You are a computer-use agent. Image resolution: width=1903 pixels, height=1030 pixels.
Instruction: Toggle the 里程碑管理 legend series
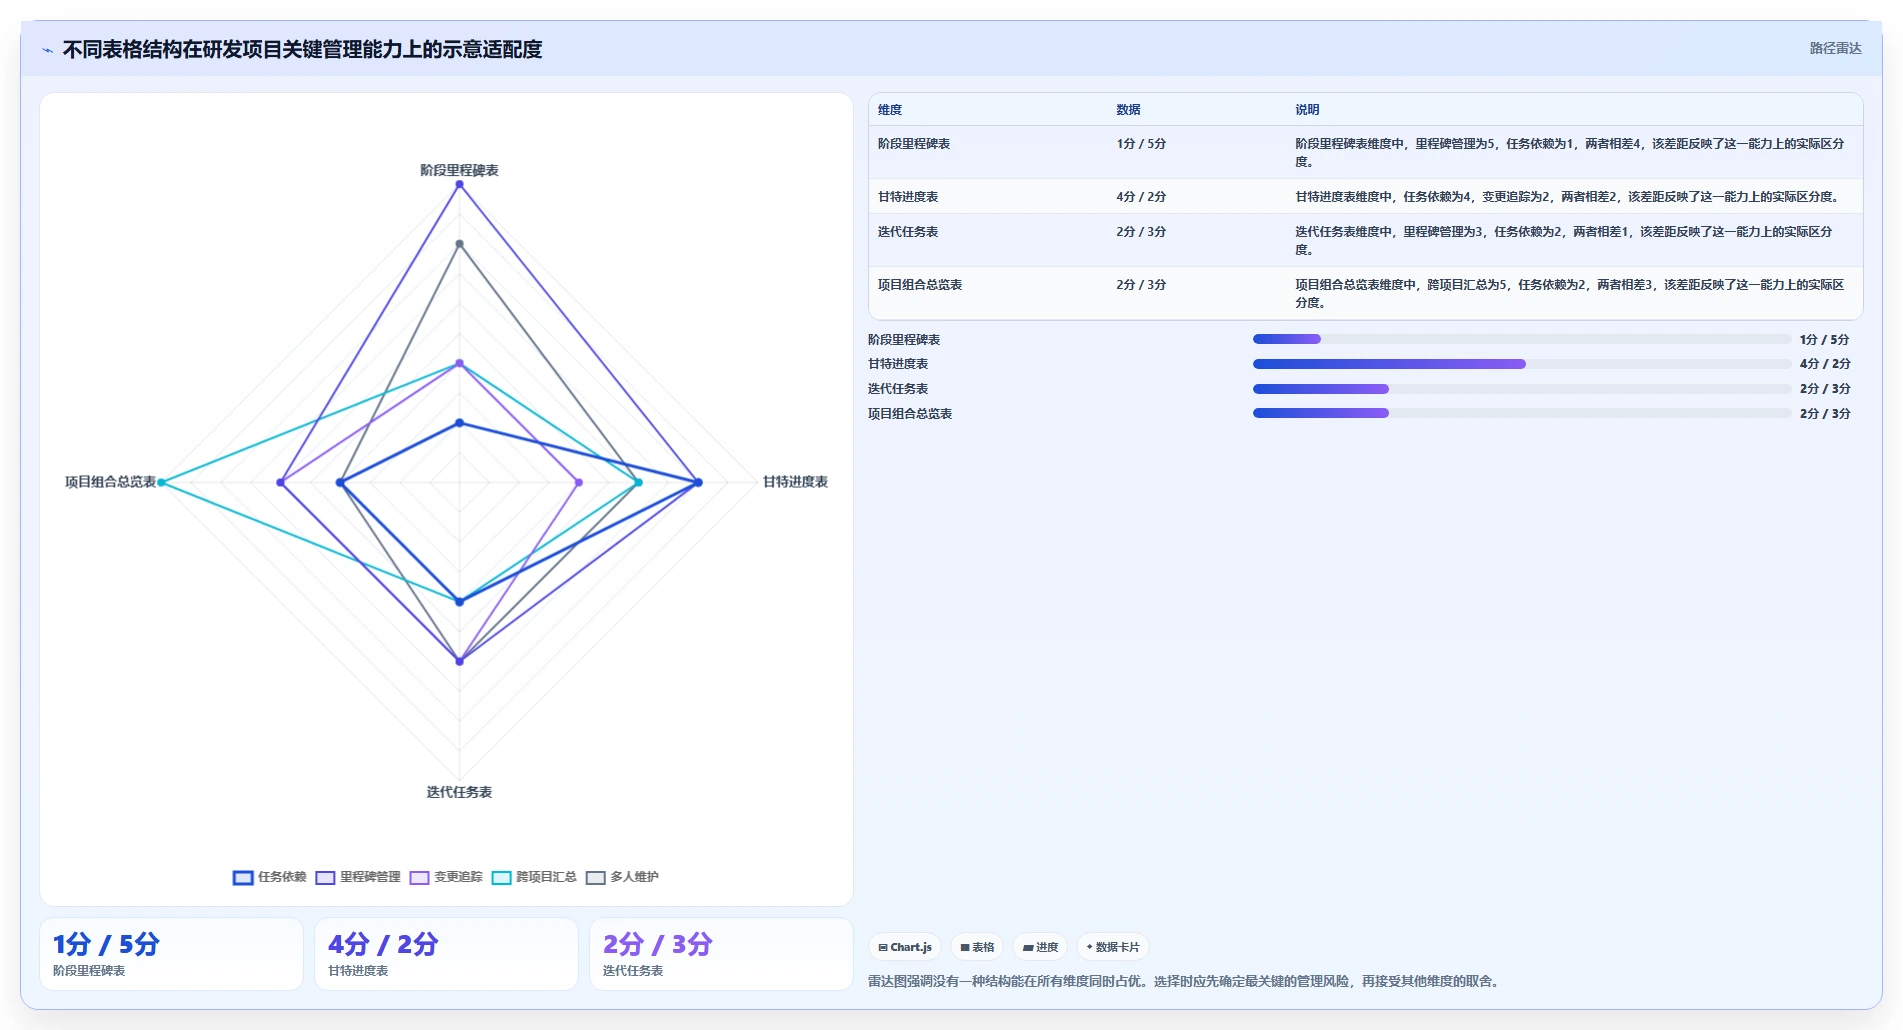click(358, 877)
